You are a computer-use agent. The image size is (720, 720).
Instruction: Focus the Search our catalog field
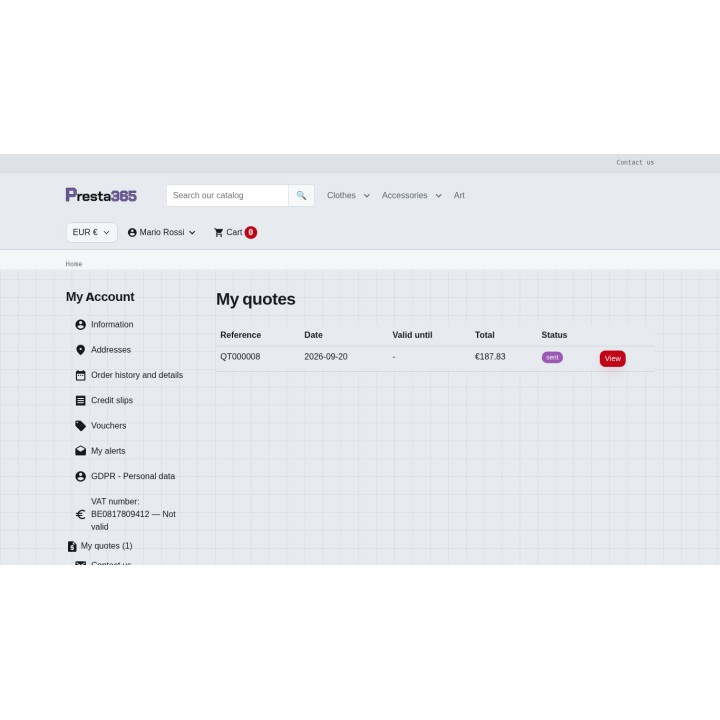click(x=227, y=196)
